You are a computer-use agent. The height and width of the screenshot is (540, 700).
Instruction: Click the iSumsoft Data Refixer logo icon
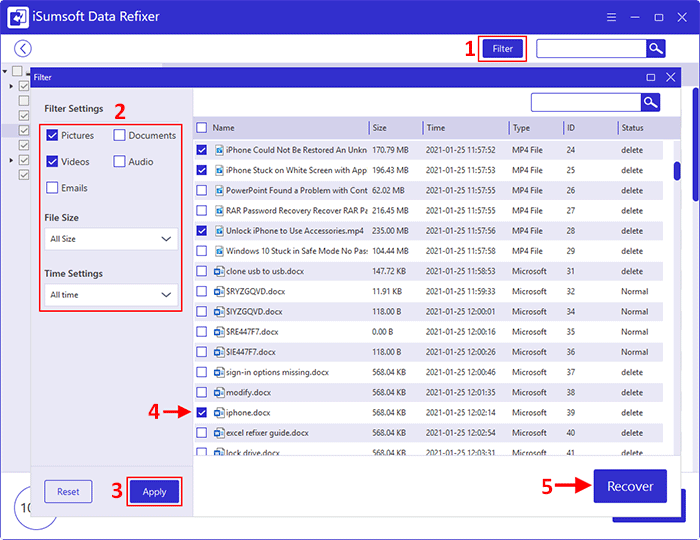click(x=18, y=17)
